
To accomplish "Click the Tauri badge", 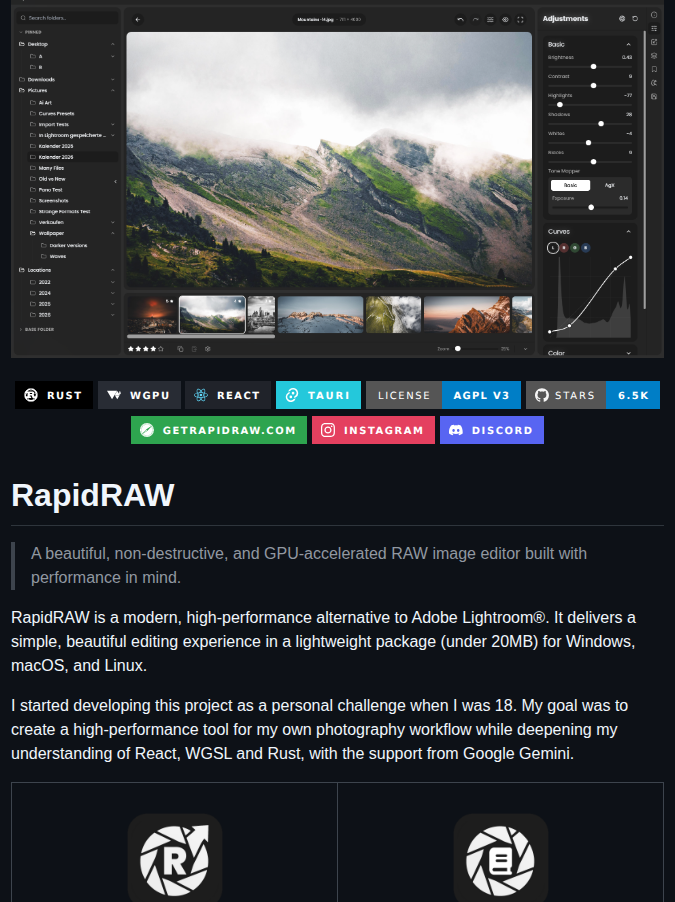I will click(318, 395).
